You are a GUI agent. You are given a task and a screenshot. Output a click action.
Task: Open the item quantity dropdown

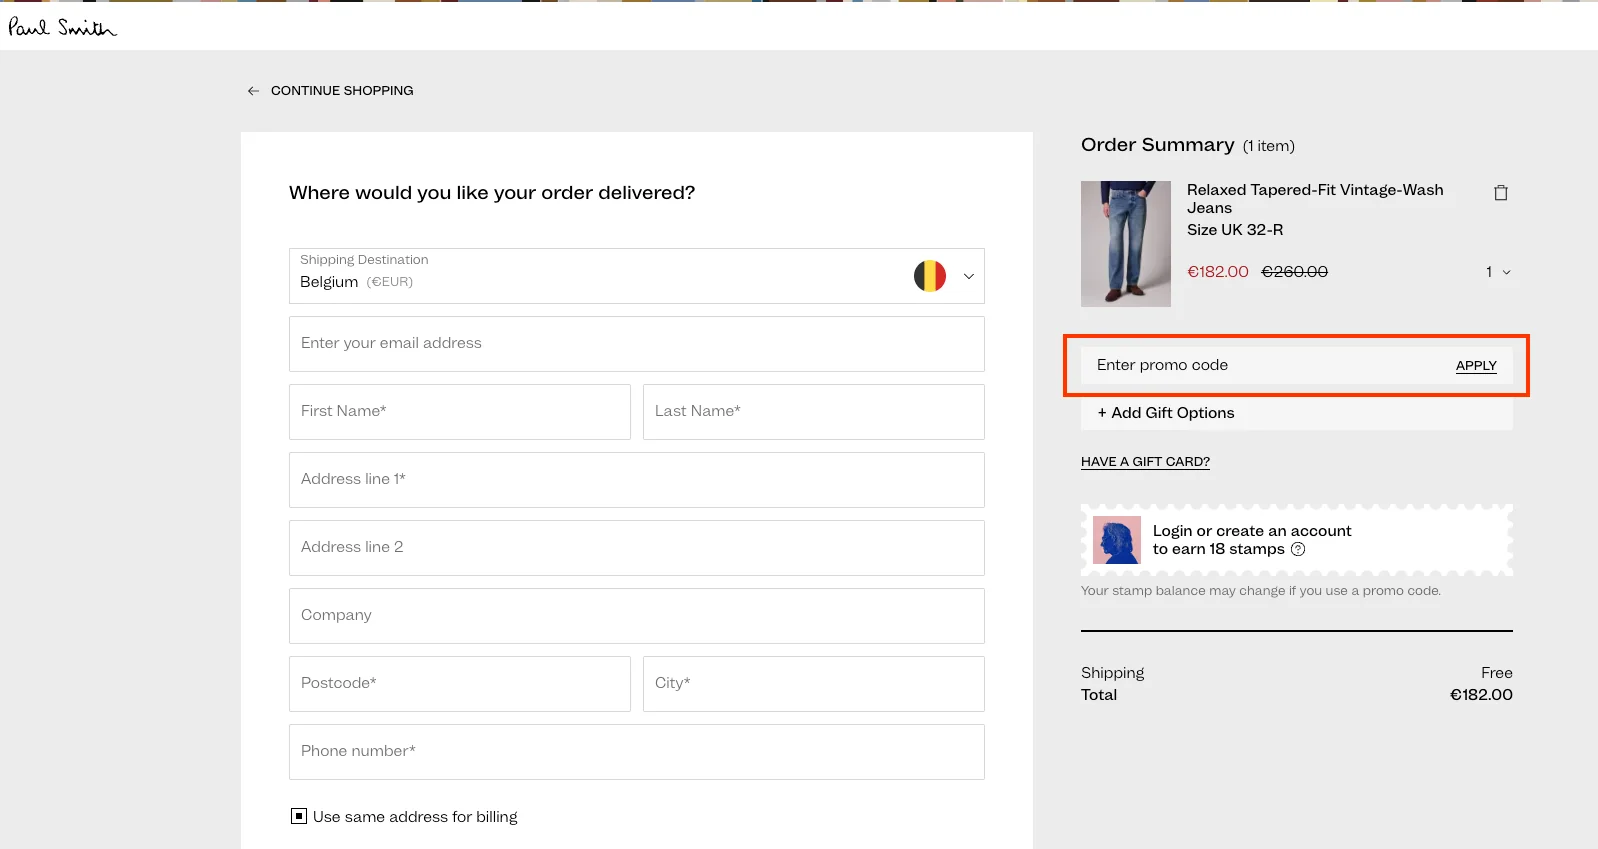[1497, 272]
